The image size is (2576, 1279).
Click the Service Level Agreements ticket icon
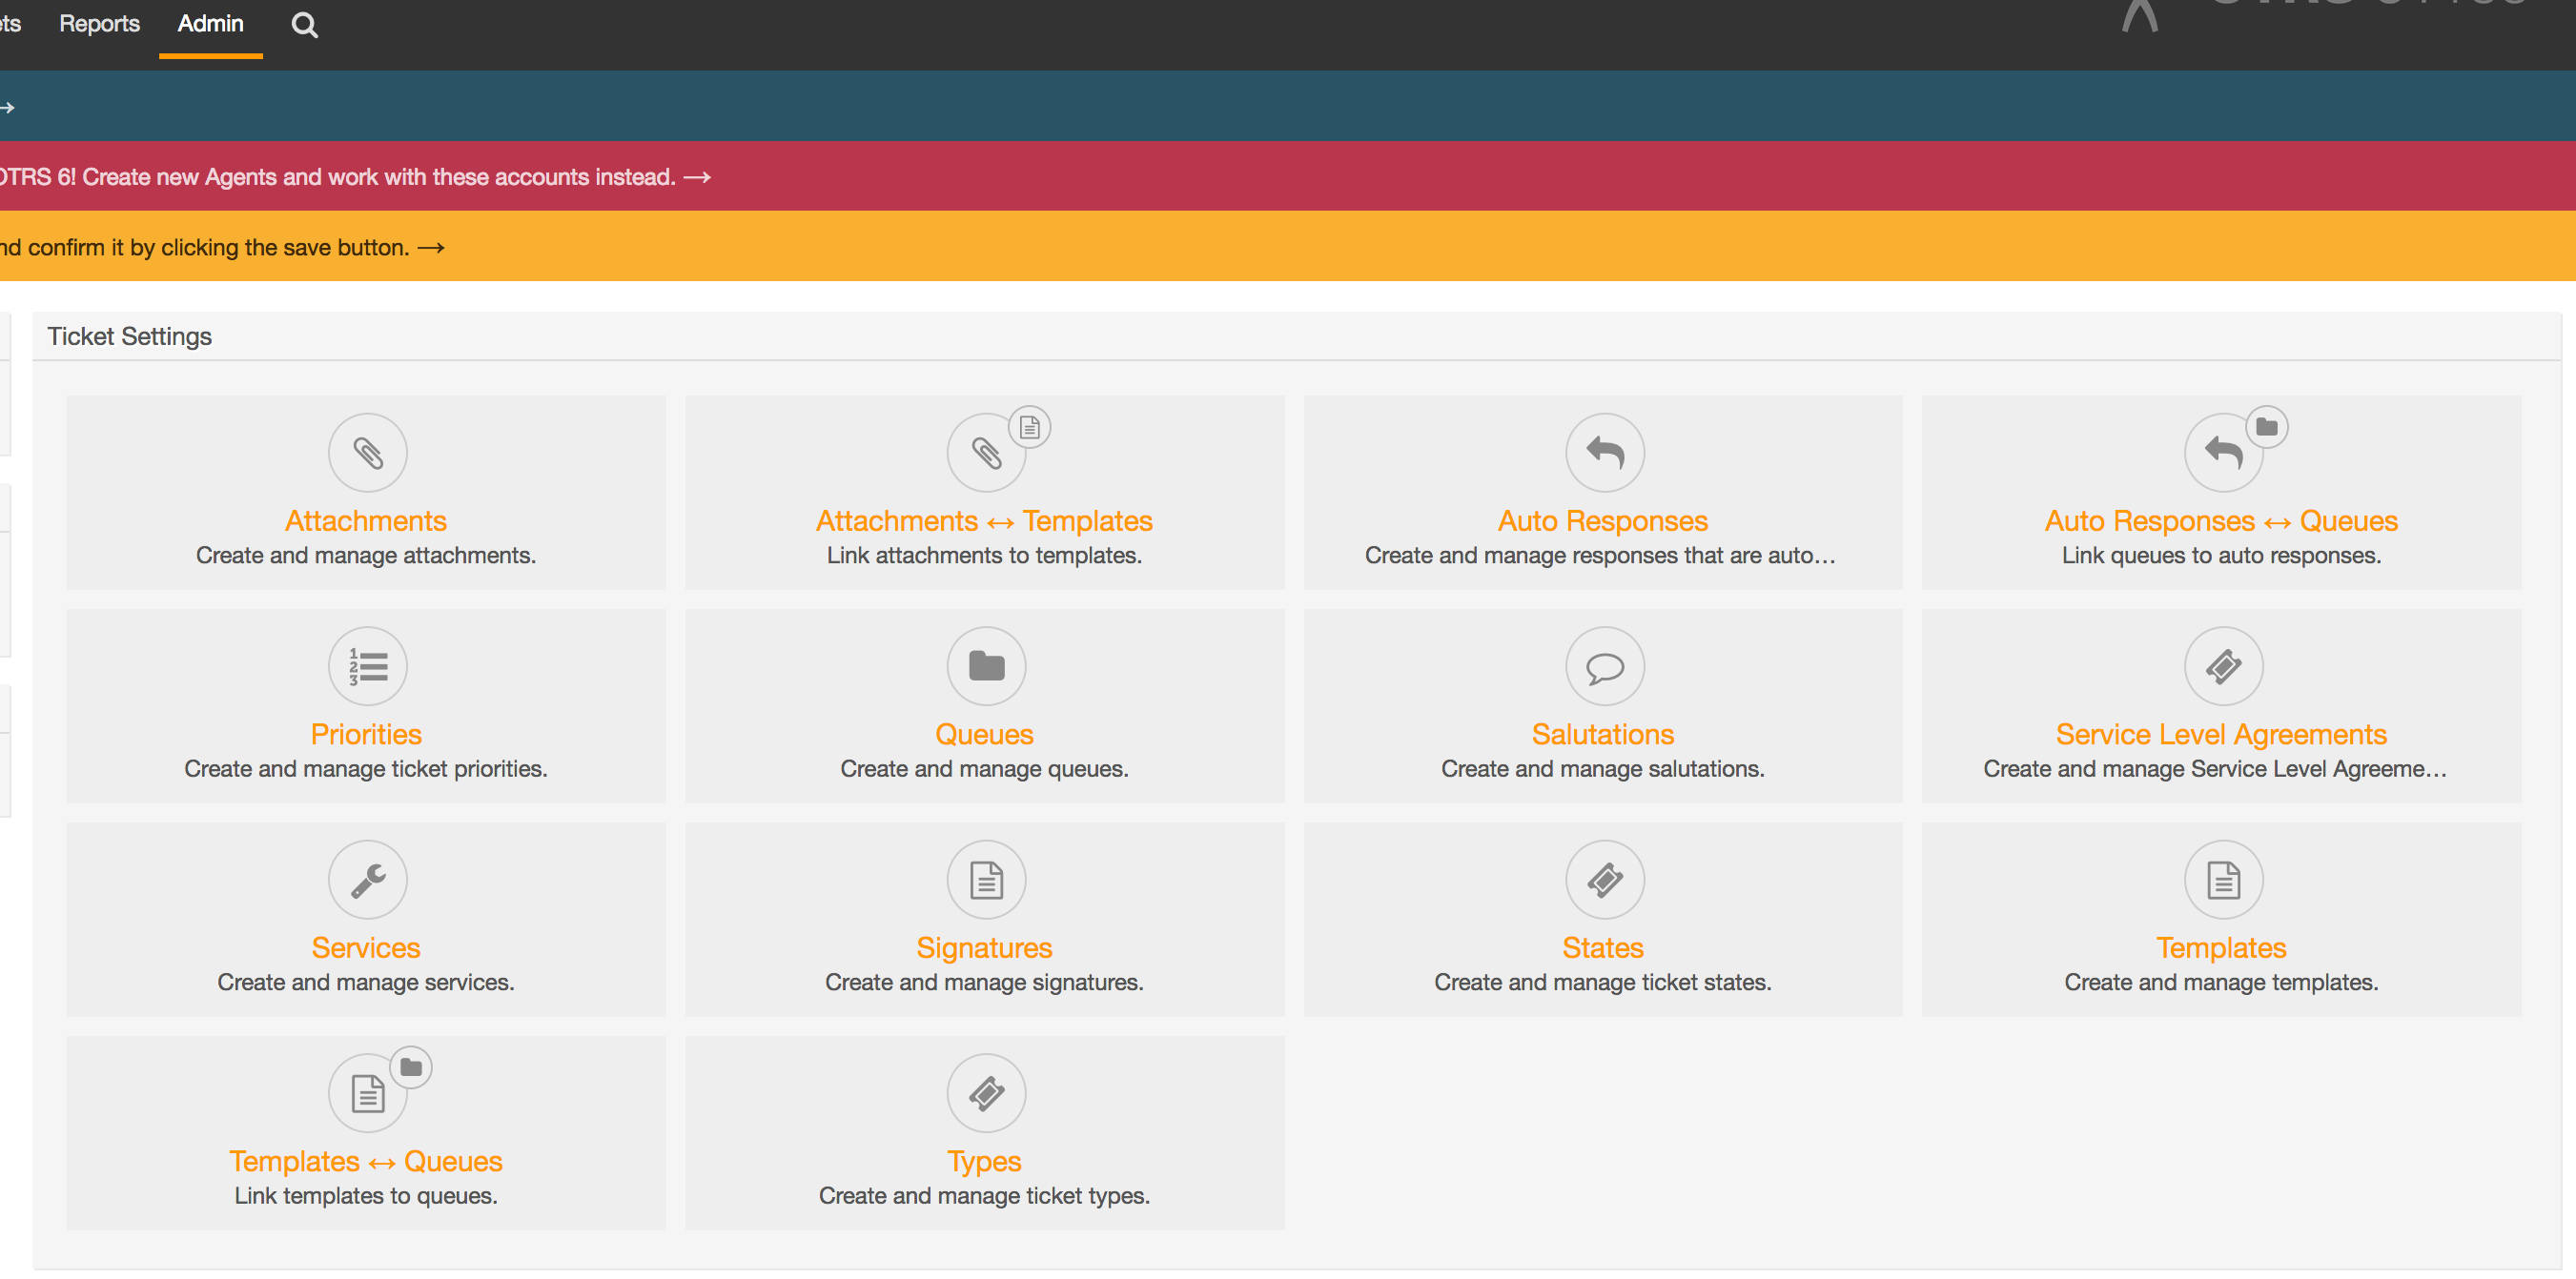coord(2222,666)
